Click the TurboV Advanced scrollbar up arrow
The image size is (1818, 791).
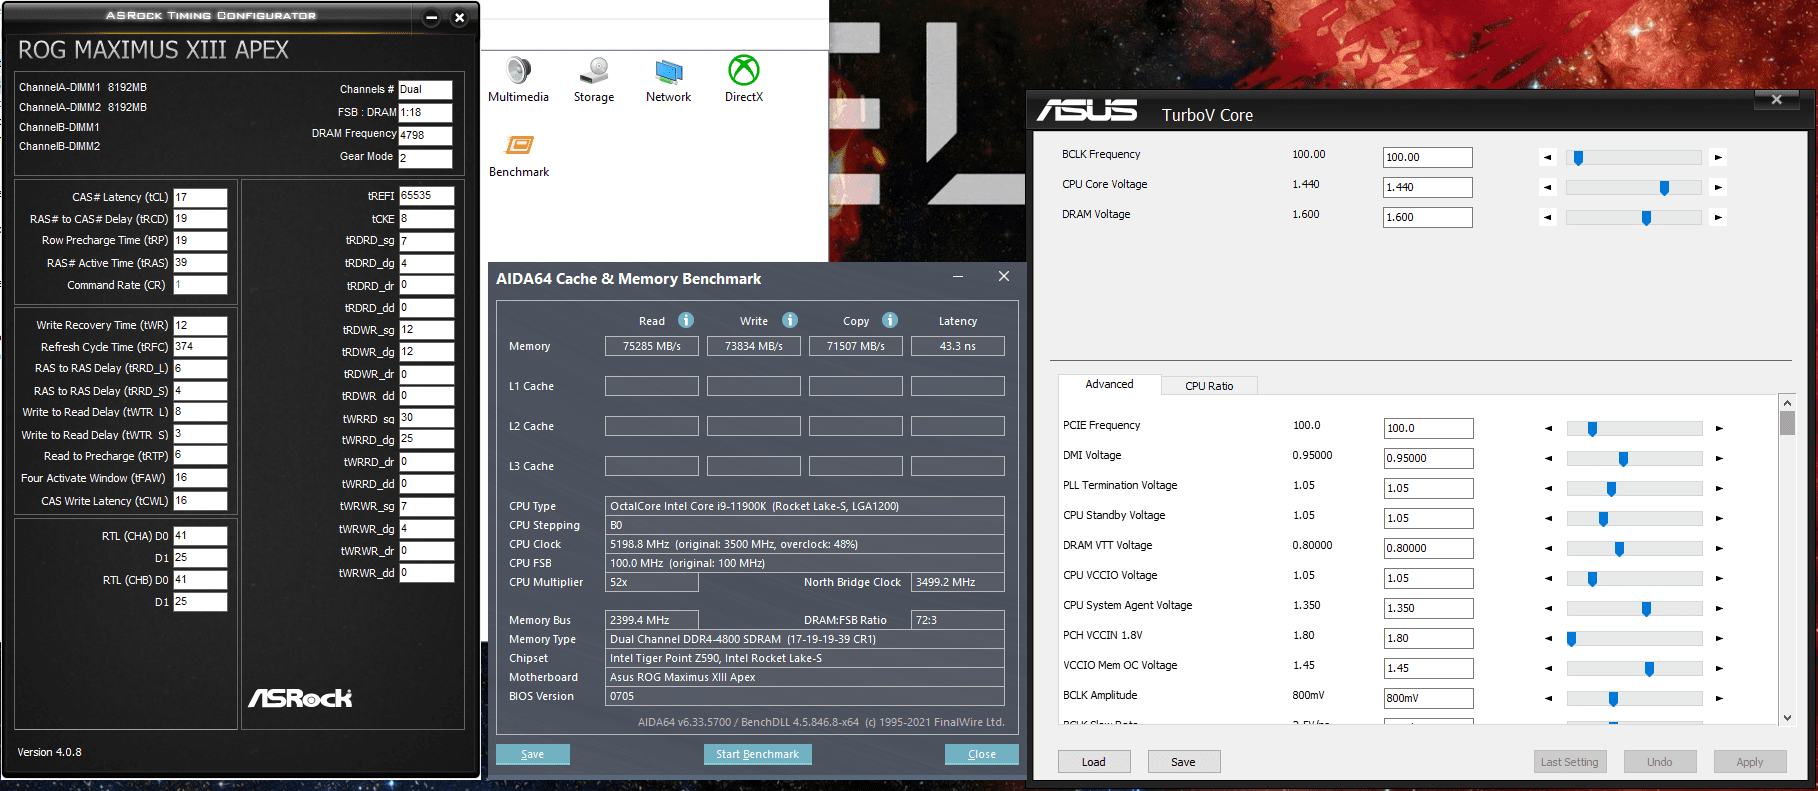tap(1787, 402)
